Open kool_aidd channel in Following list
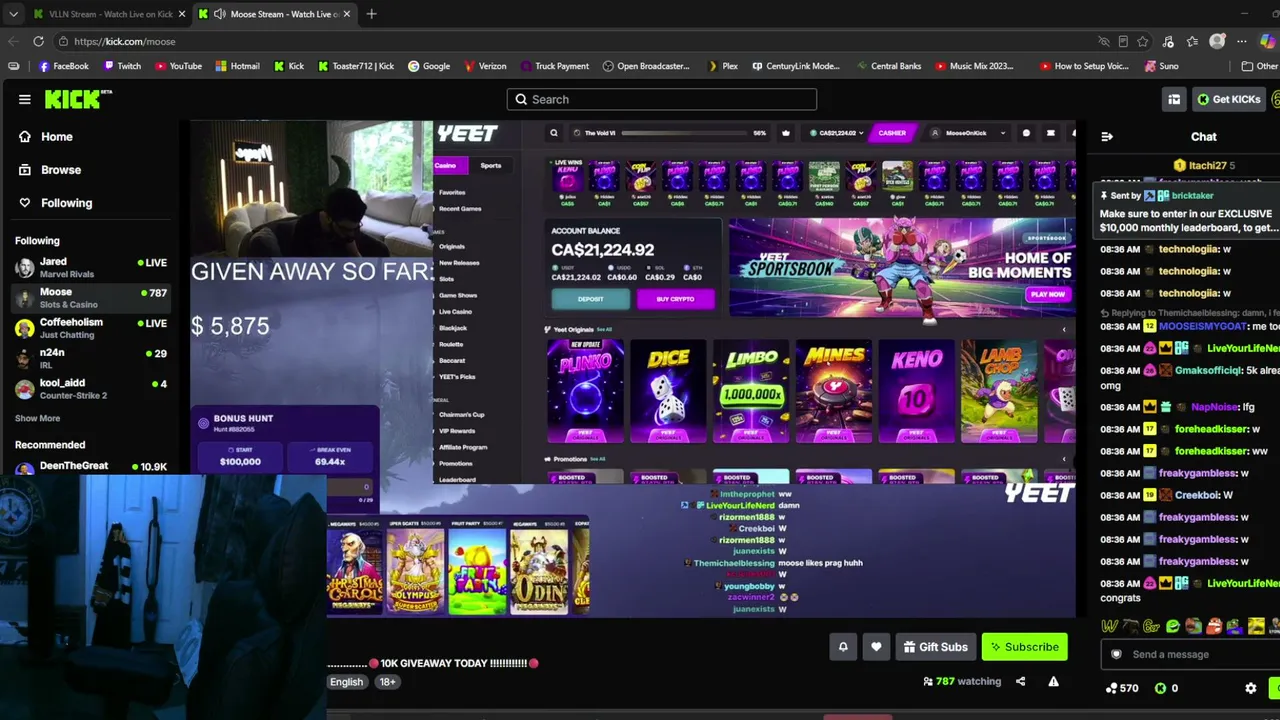 [x=90, y=388]
